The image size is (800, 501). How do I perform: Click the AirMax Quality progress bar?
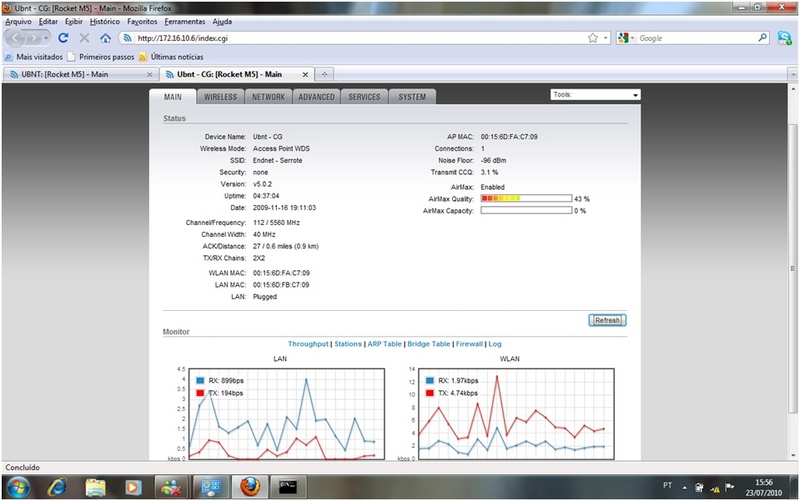point(526,198)
